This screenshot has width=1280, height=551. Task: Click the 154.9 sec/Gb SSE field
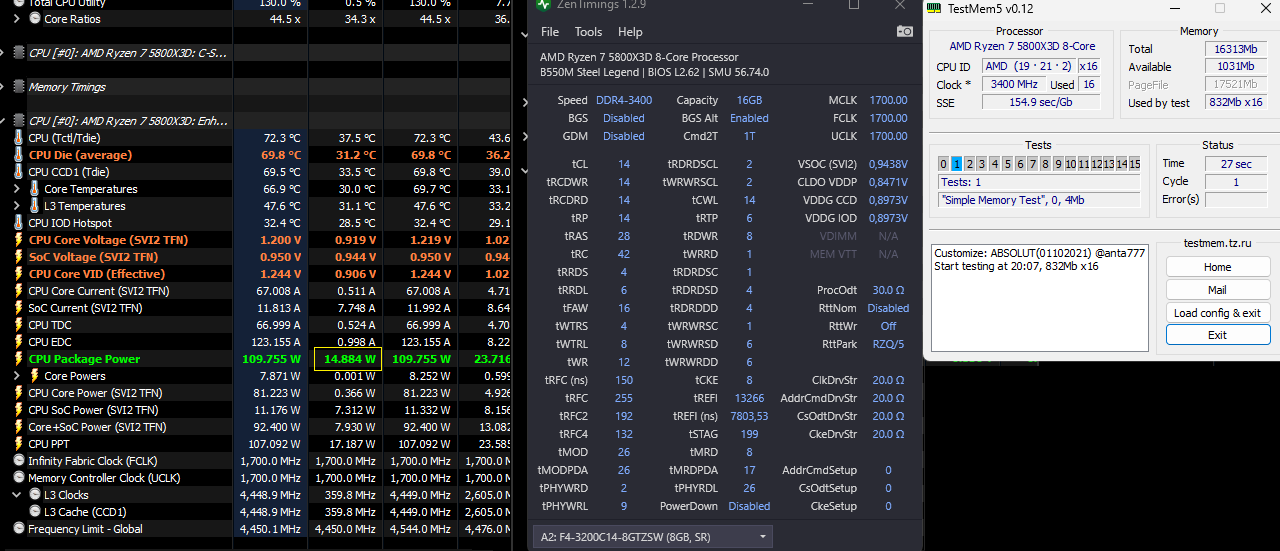1040,103
